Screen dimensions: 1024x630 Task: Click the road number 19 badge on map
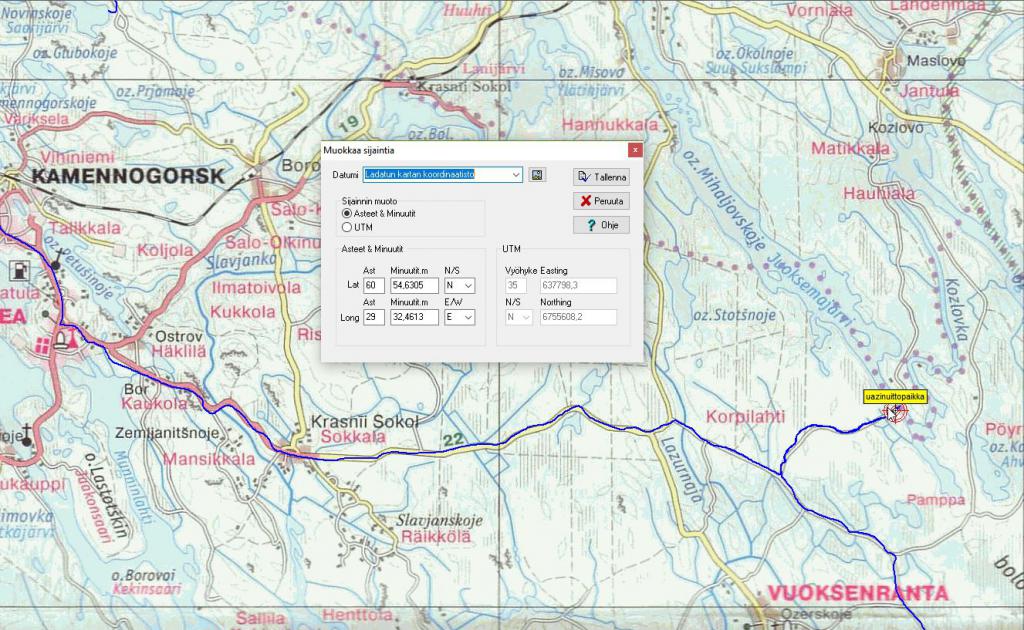pyautogui.click(x=349, y=124)
